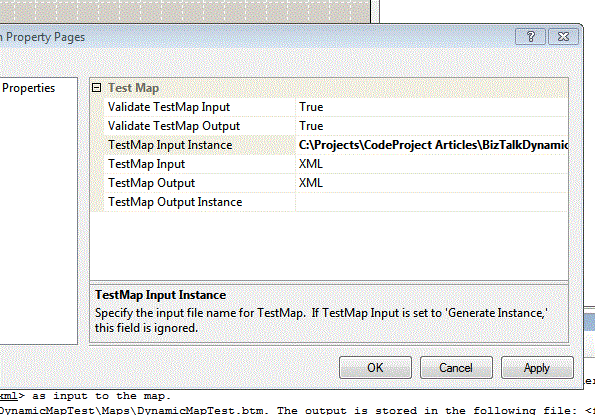Select the TestMap Input property label

(x=146, y=164)
